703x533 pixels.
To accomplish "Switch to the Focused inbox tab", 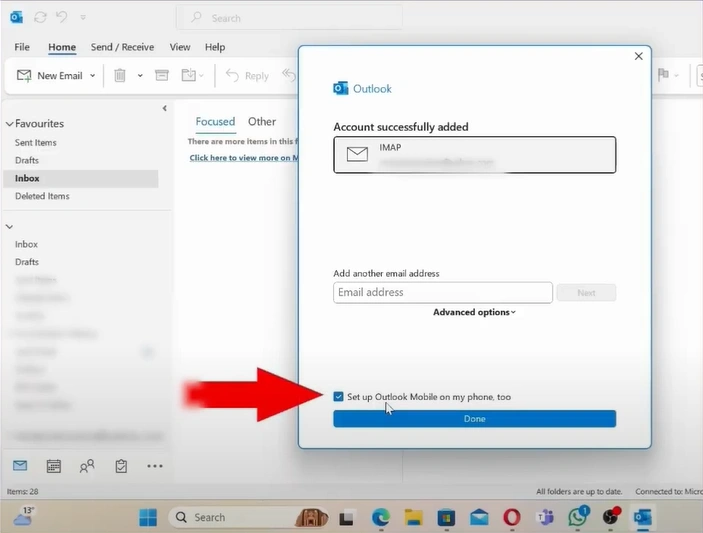I will click(x=215, y=122).
